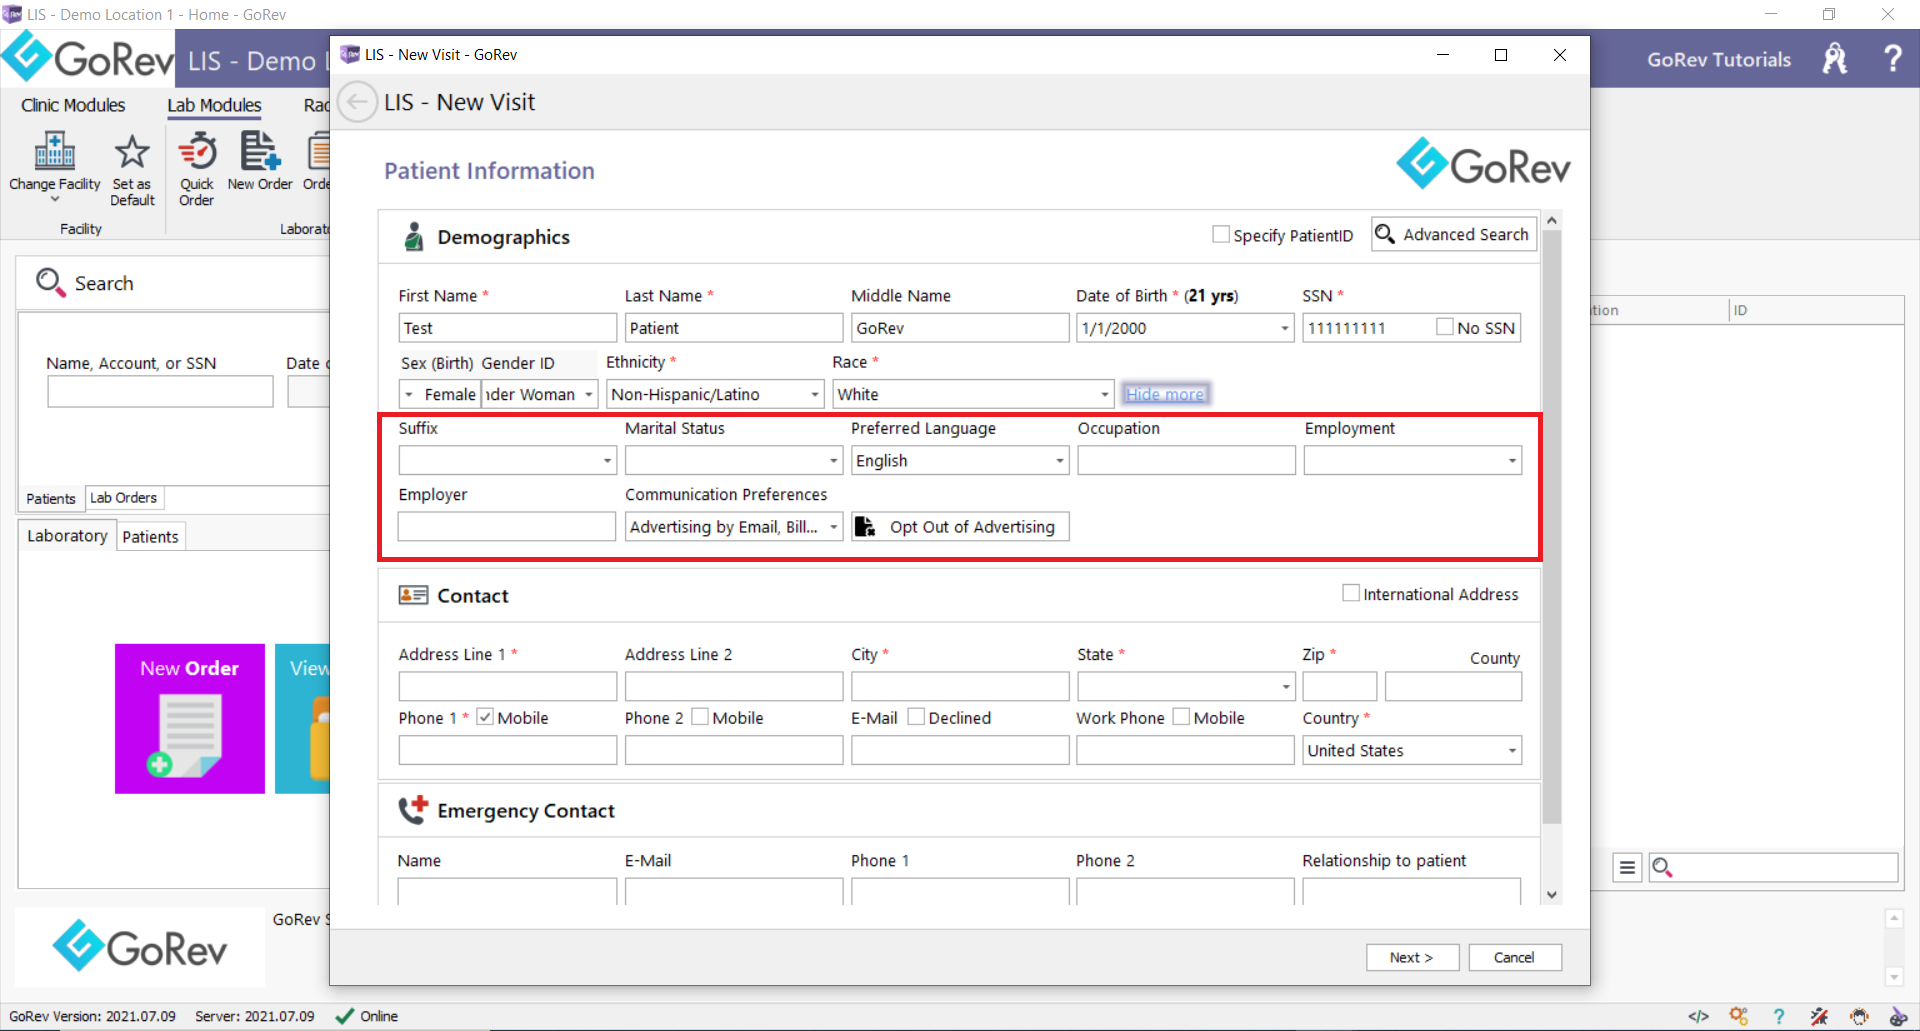
Task: Click the Advanced Search button
Action: click(x=1454, y=234)
